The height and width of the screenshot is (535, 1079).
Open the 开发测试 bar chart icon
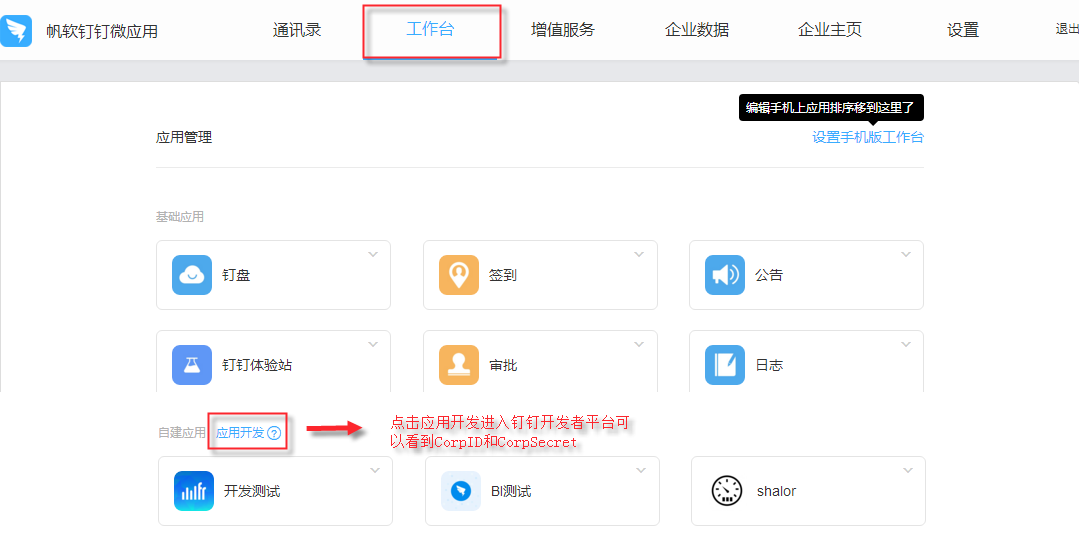pyautogui.click(x=194, y=491)
